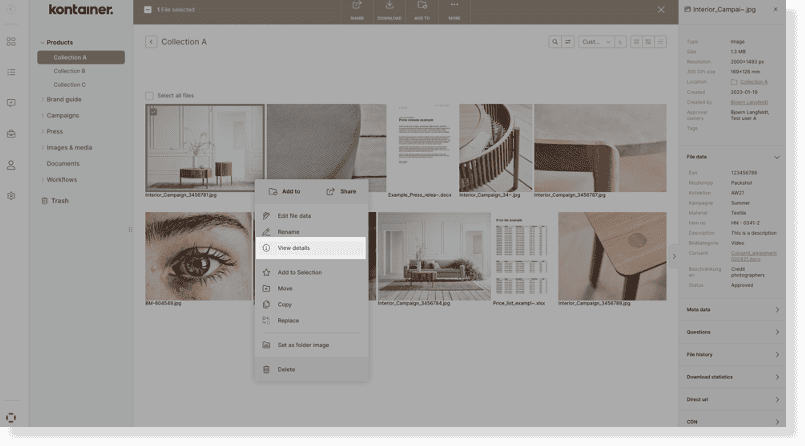Click the back arrow beside Collection A

click(151, 42)
